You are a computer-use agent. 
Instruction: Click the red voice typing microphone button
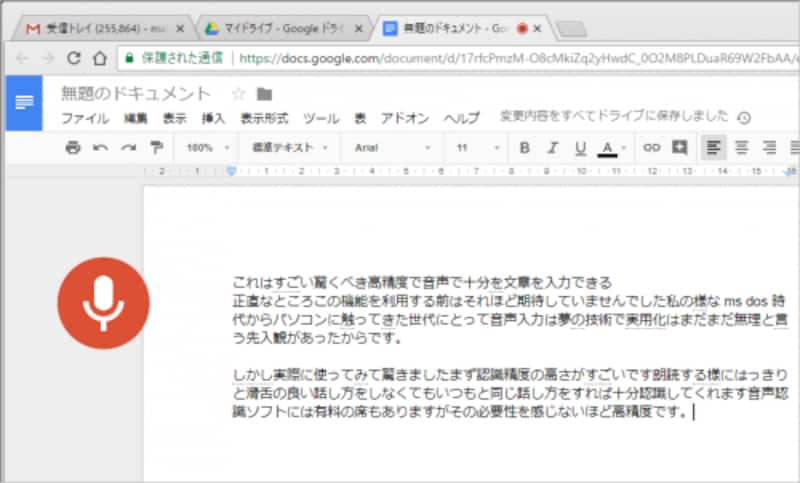click(x=104, y=303)
